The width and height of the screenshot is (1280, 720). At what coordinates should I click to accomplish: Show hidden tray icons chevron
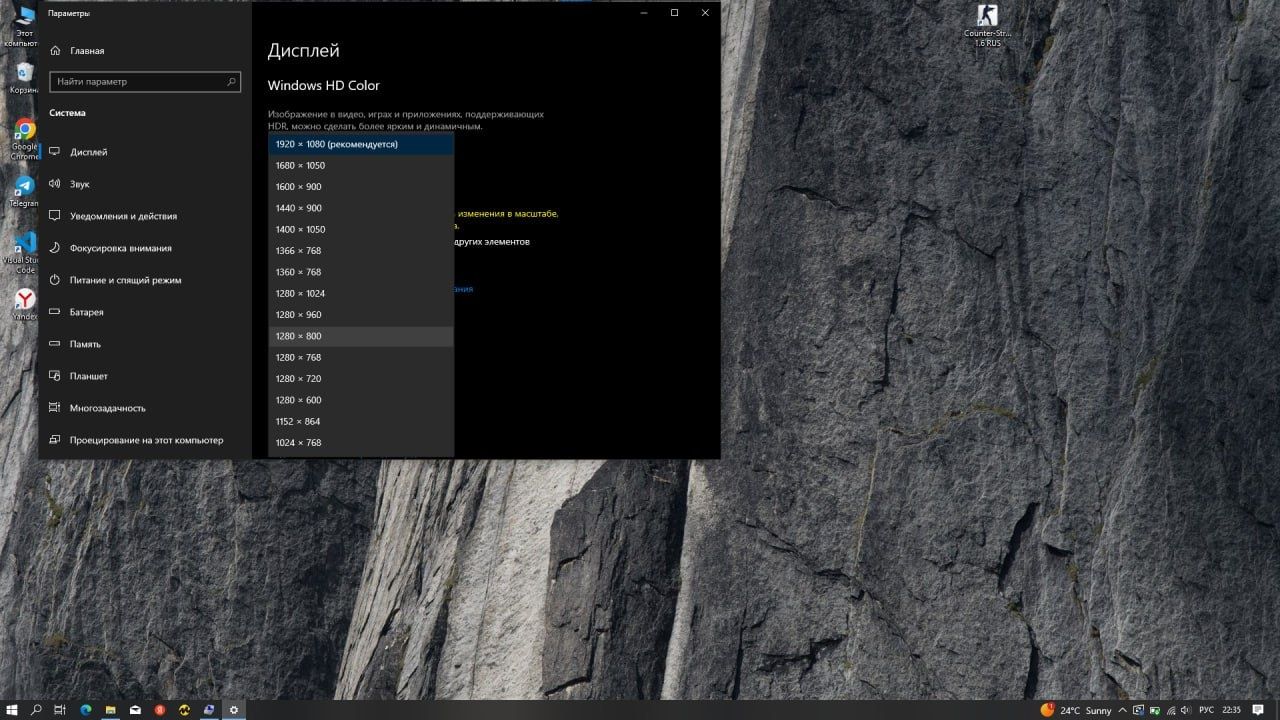pyautogui.click(x=1124, y=710)
